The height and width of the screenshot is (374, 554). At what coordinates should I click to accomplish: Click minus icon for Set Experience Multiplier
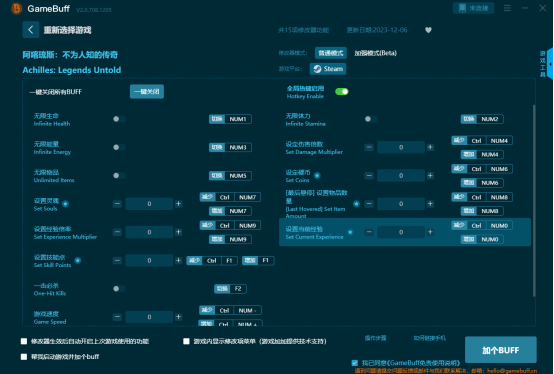click(x=117, y=232)
